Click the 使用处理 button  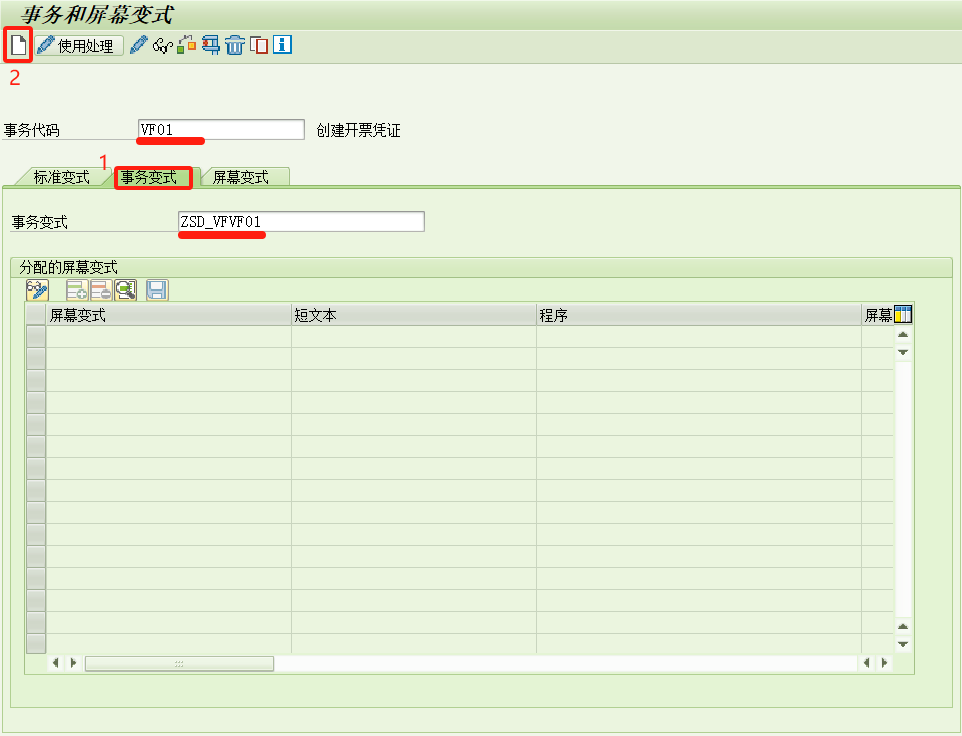(79, 45)
